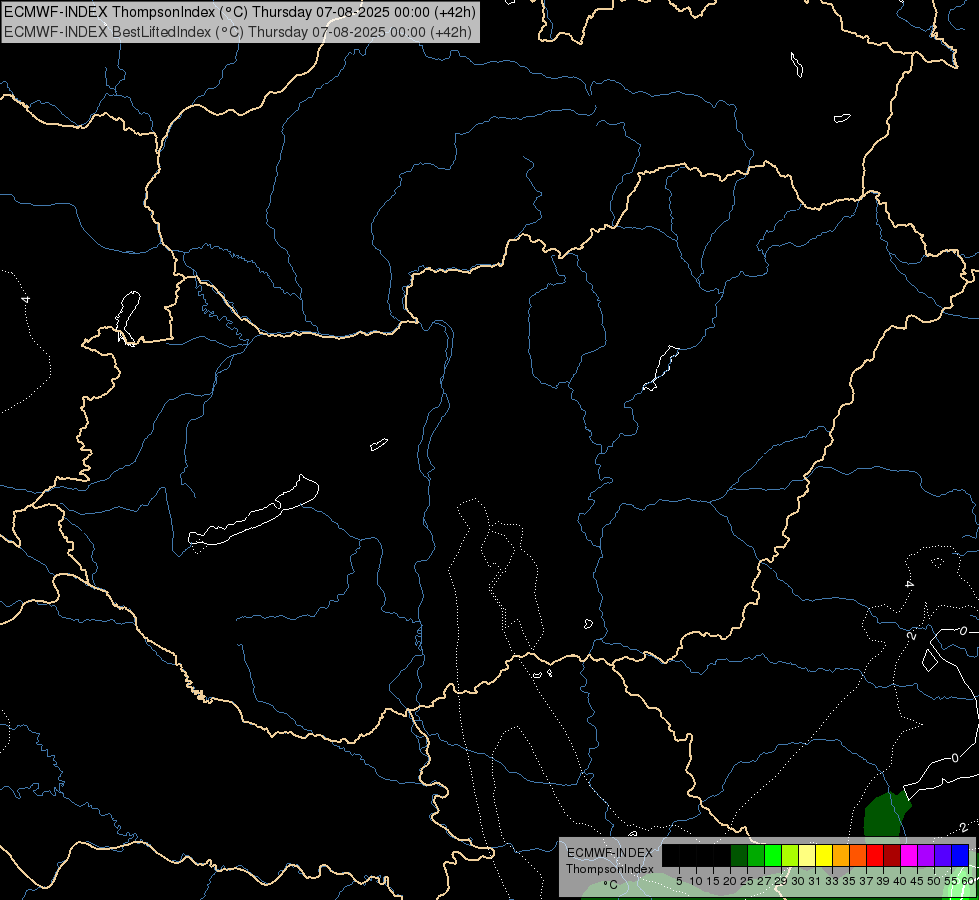Click the dark red 39–40 legend swatch

[x=892, y=855]
